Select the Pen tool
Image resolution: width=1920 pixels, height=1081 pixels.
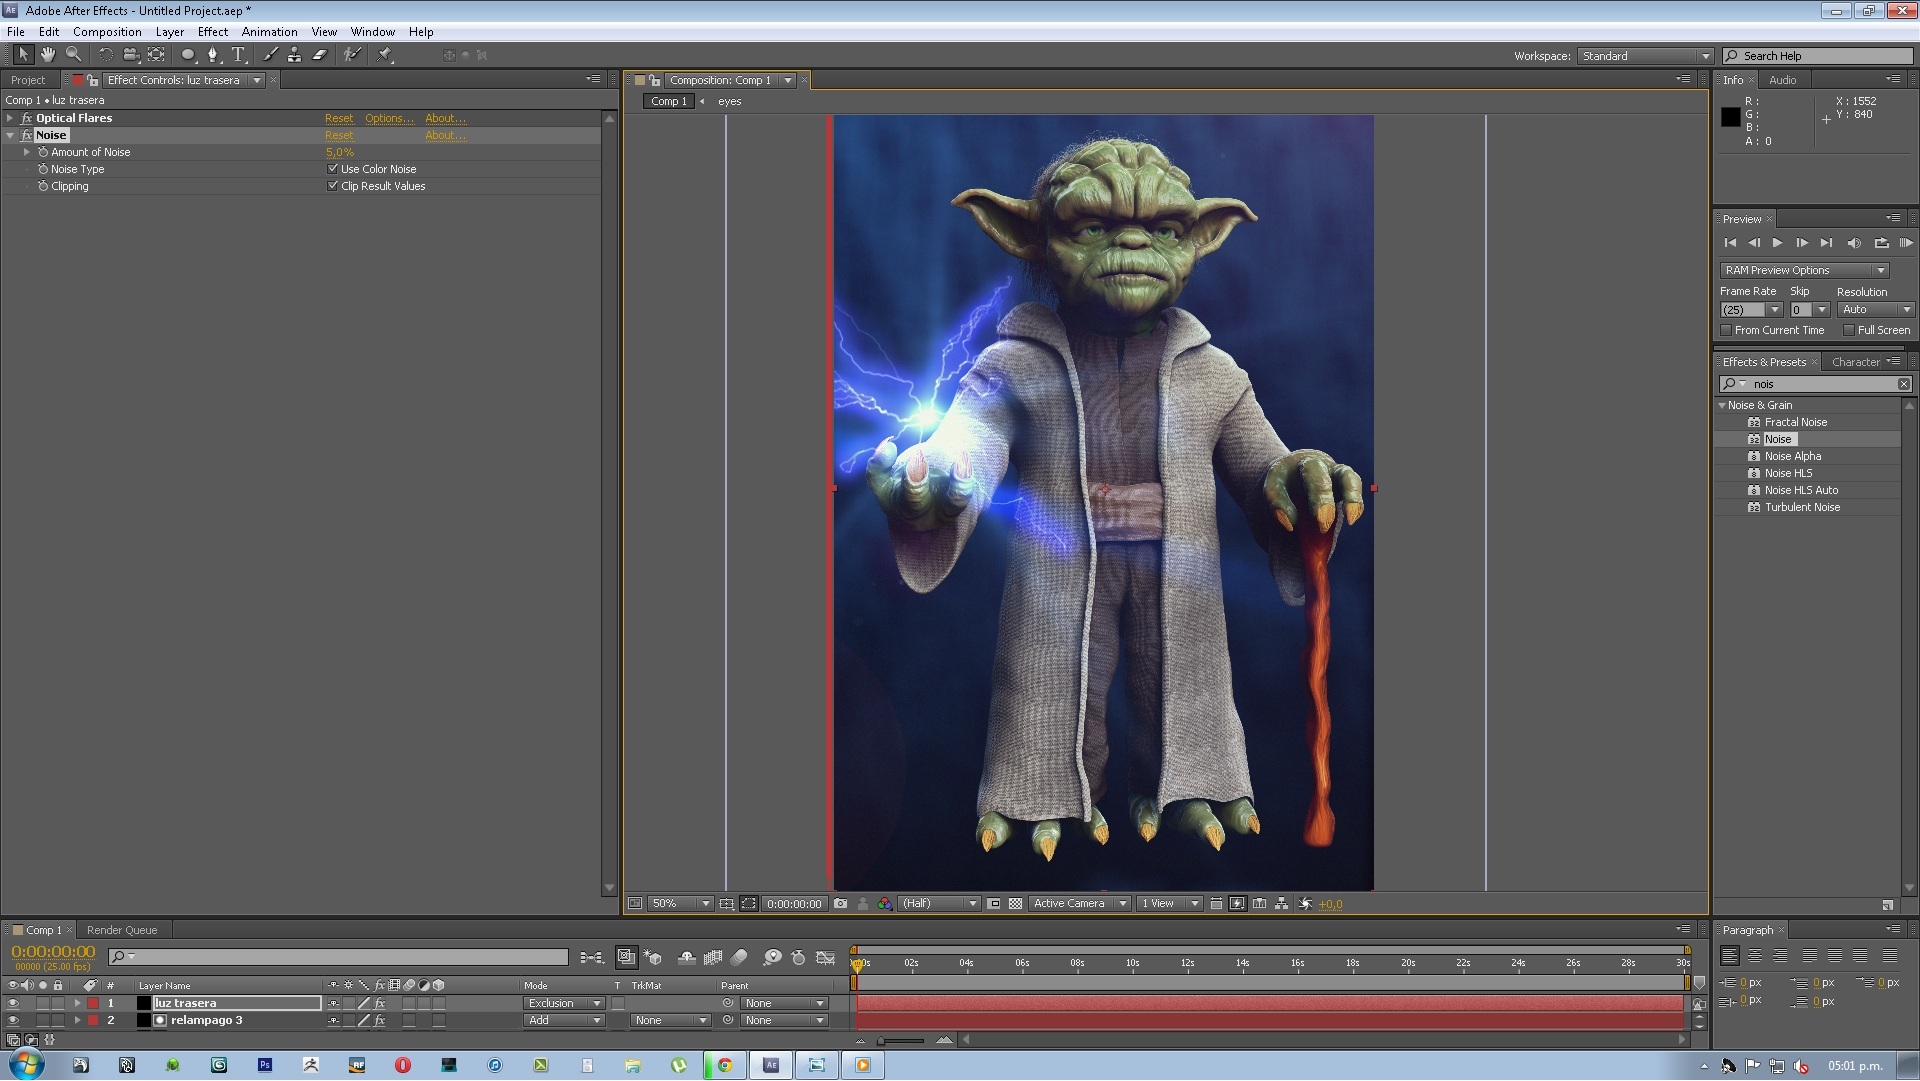pyautogui.click(x=212, y=55)
